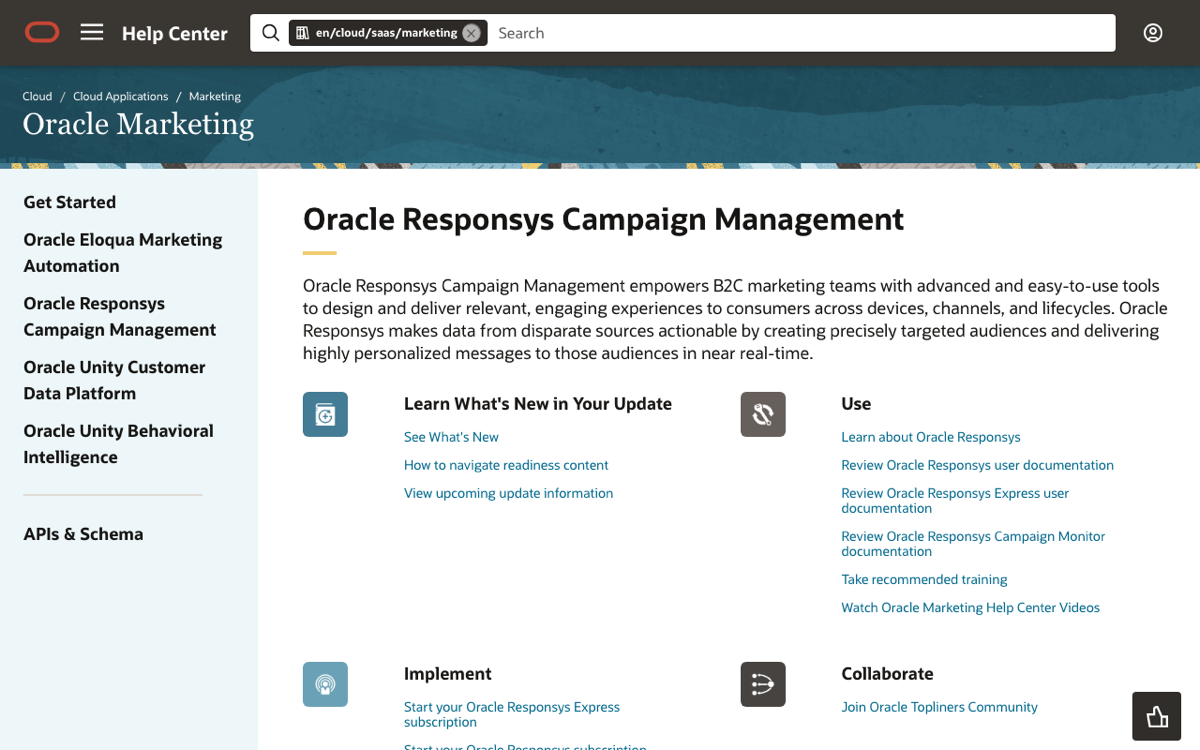Select Oracle Responsys Campaign Management sidebar item
Screen dimensions: 1200x750
pos(120,316)
